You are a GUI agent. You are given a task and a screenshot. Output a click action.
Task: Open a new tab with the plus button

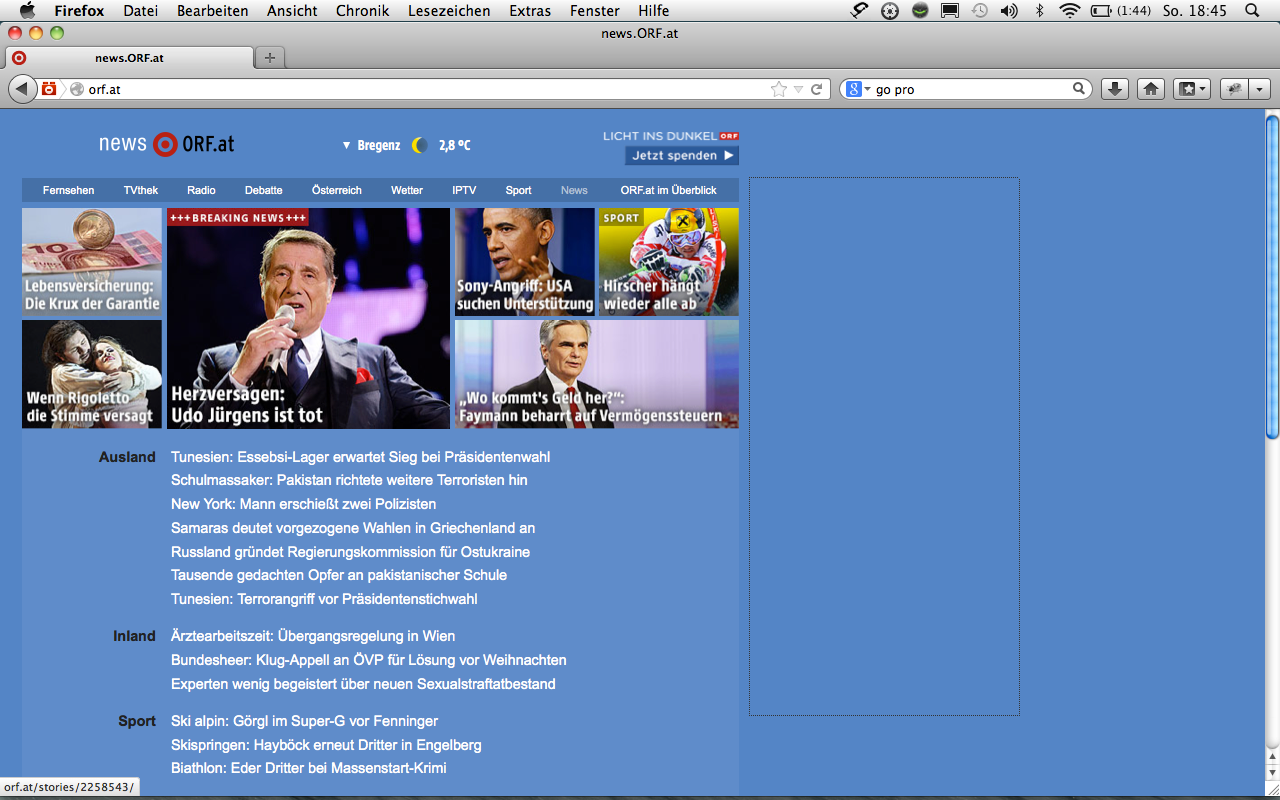(x=269, y=57)
